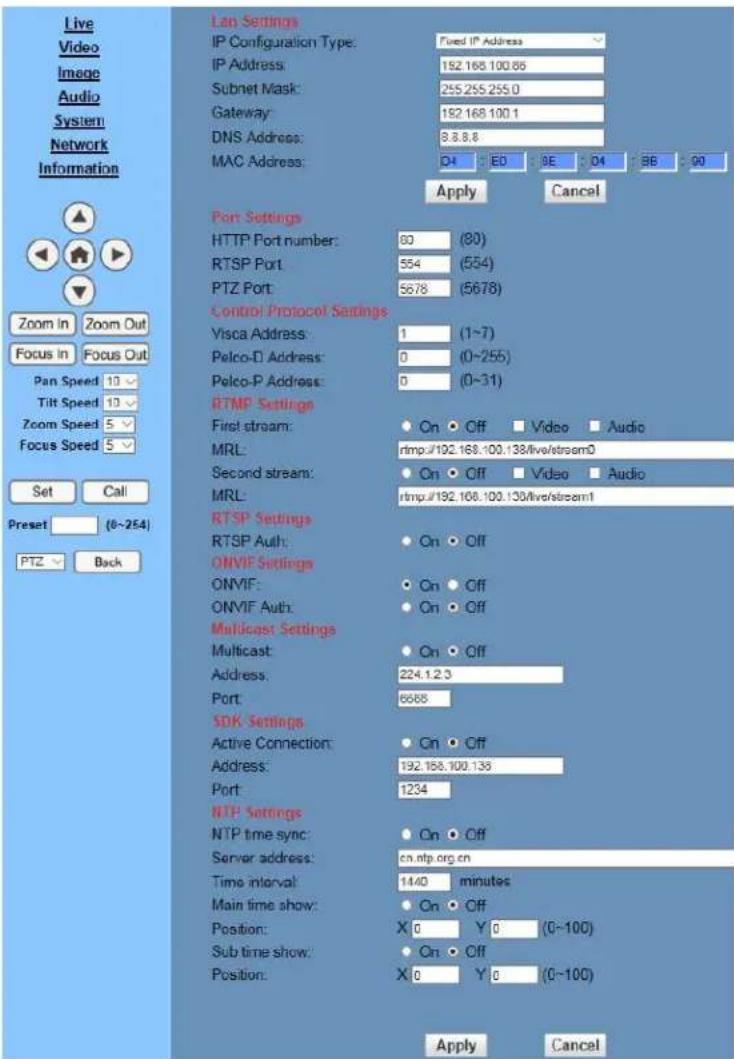Turn First stream On

407,426
